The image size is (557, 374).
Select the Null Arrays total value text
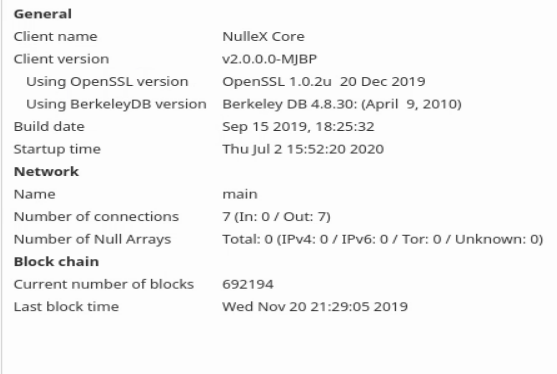coord(383,239)
